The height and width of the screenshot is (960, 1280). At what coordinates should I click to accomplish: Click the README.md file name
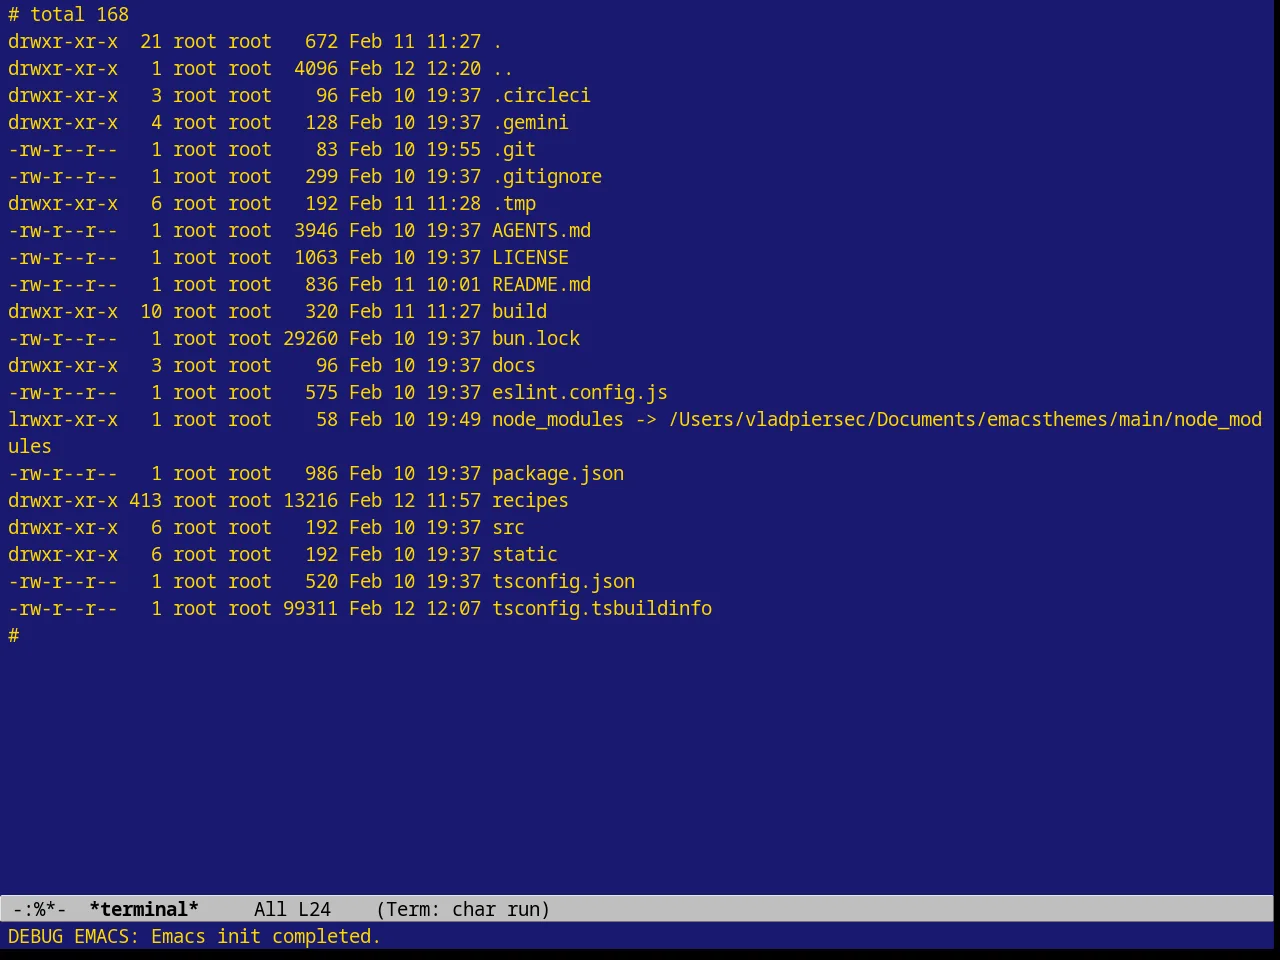click(x=541, y=285)
